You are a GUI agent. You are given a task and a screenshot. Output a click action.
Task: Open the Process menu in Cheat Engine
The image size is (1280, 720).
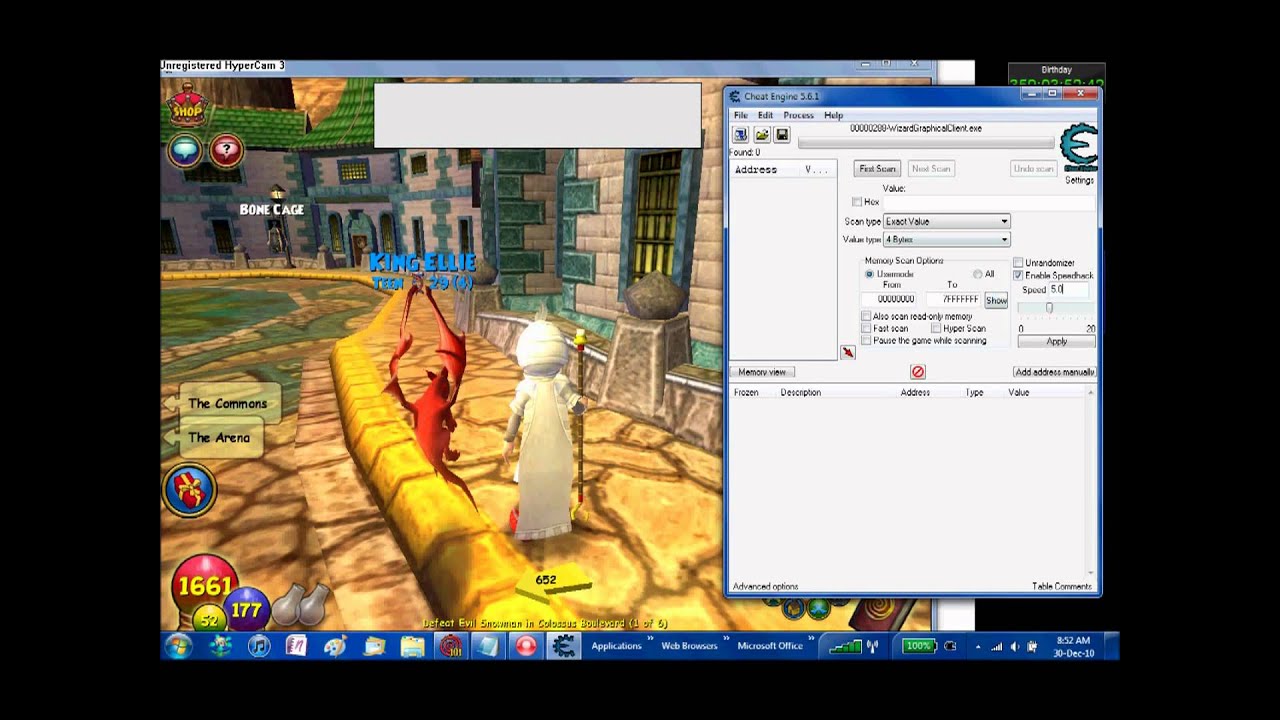[798, 115]
